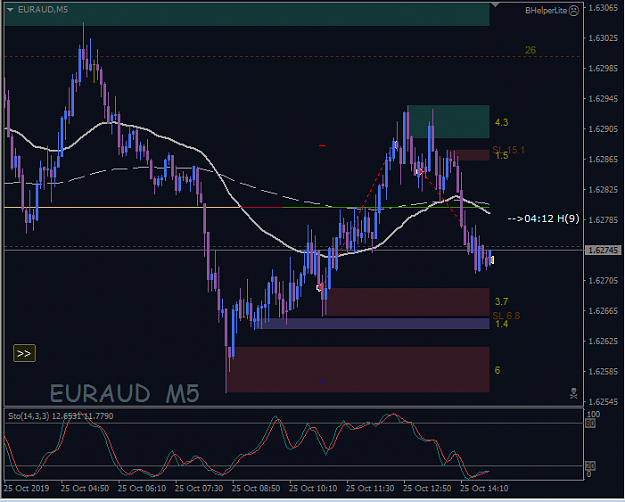This screenshot has height=502, width=625.
Task: Select the 1.62745 current price label
Action: click(603, 250)
